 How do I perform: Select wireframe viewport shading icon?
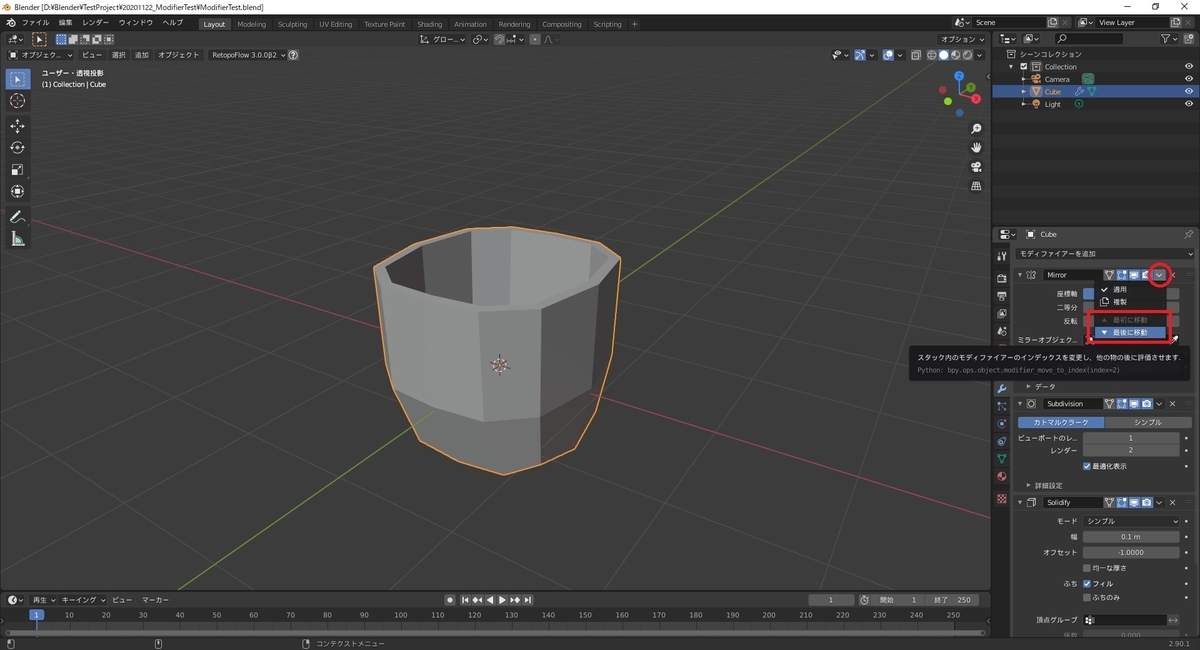click(931, 55)
